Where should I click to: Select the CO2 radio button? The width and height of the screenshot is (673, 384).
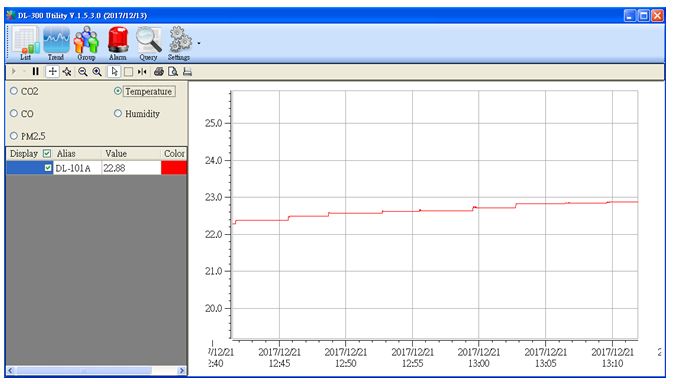pos(14,91)
